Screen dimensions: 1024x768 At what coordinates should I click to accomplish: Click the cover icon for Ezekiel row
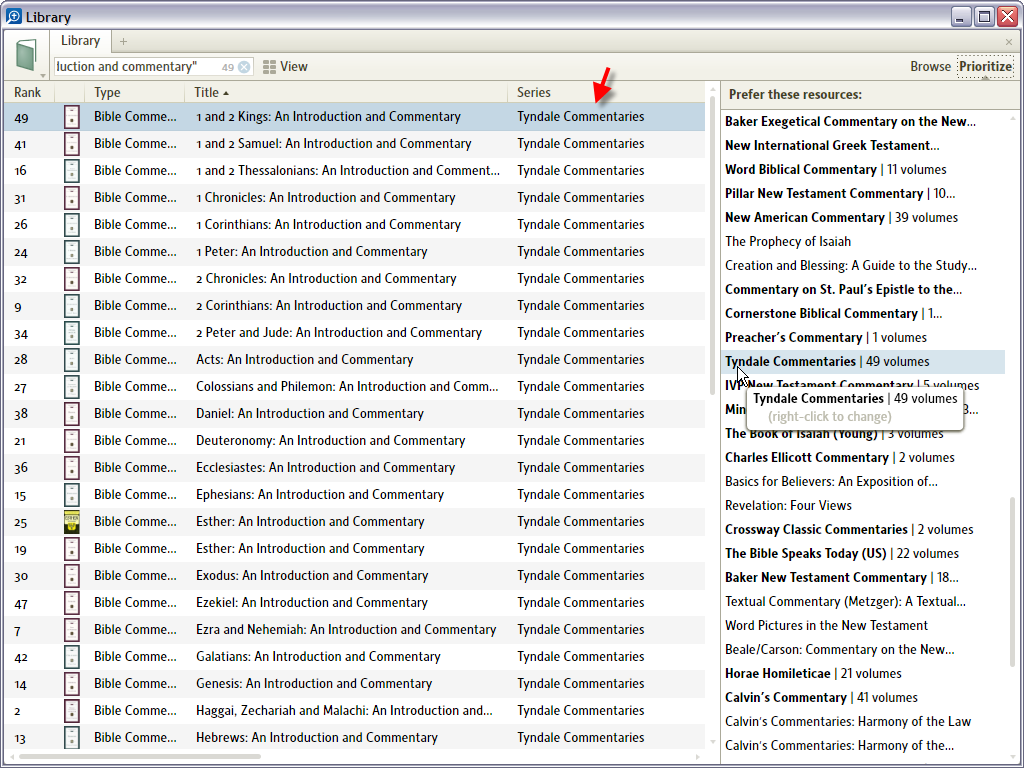71,603
